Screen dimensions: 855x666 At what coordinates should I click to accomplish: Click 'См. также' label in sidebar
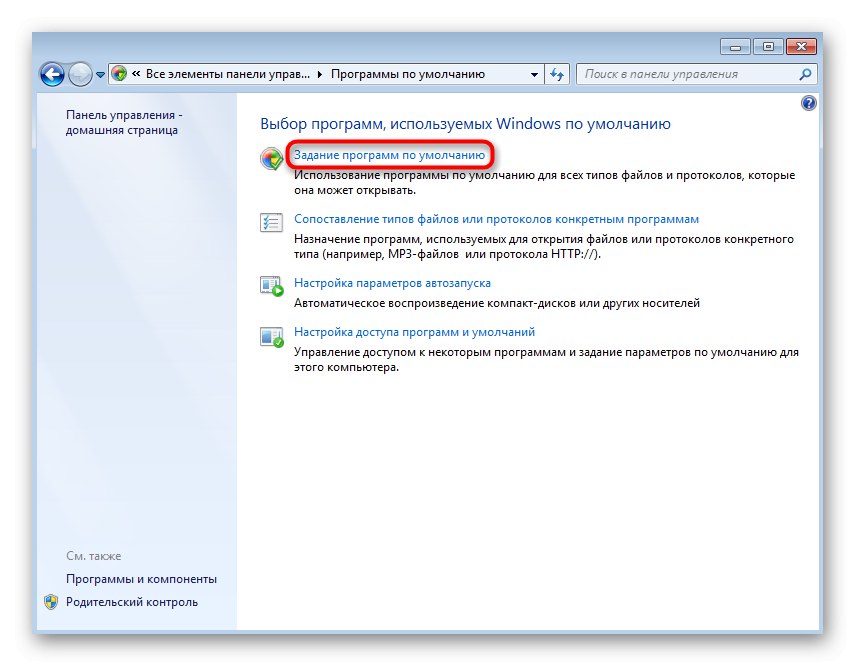pyautogui.click(x=93, y=556)
